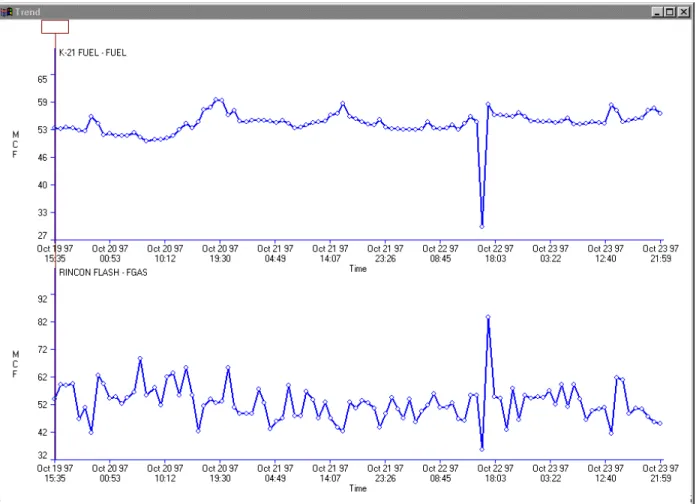Click Oct 21 97 14:07 label under RINCON FLASH chart

330,473
